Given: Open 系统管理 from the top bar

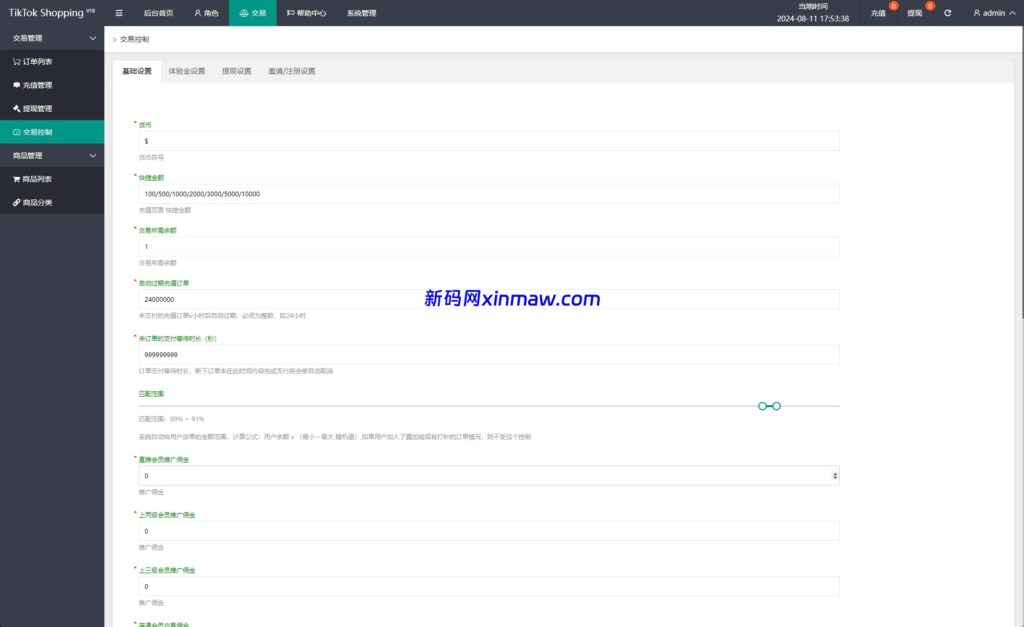Looking at the screenshot, I should pyautogui.click(x=364, y=13).
